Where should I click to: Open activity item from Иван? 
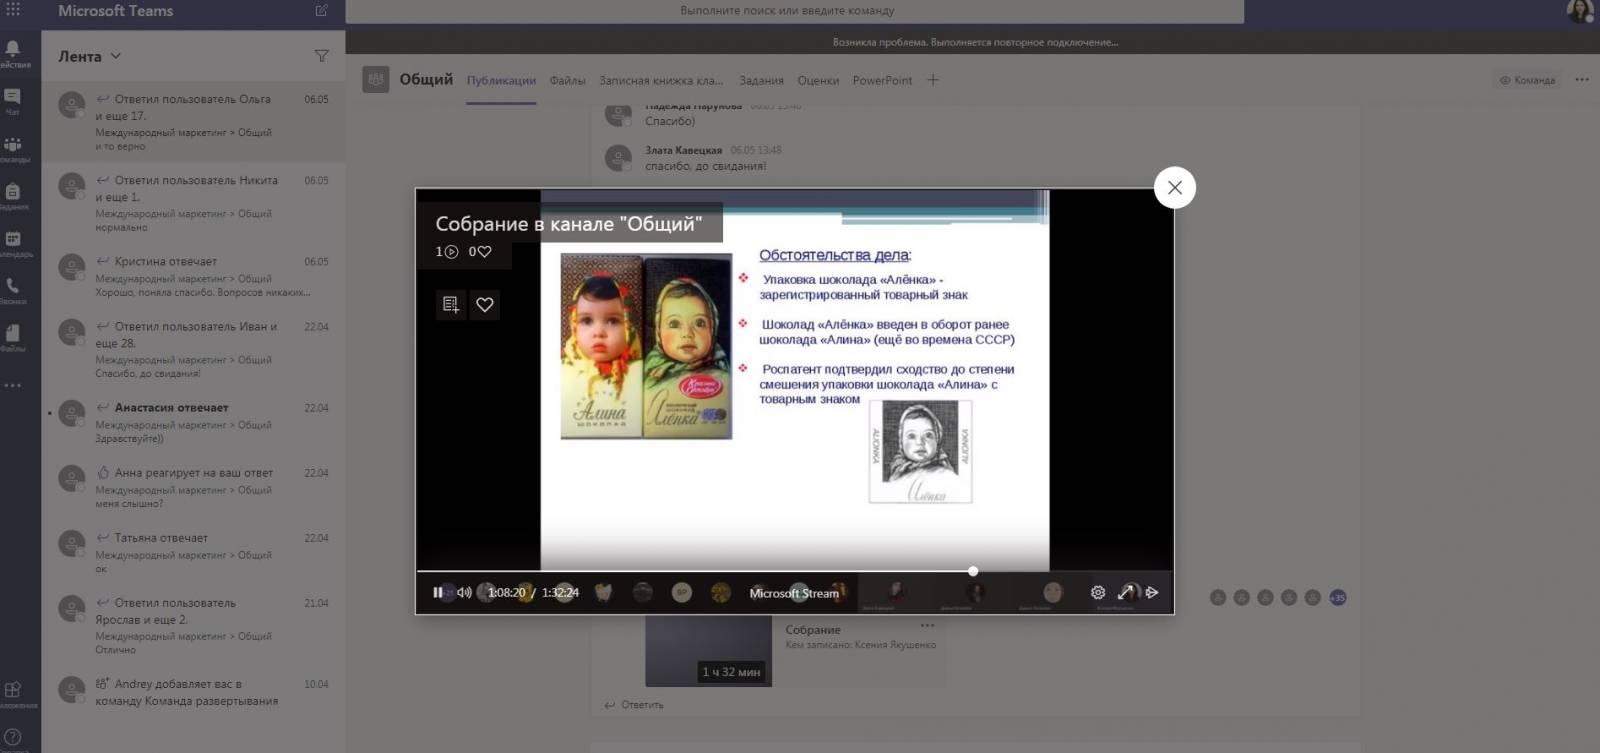pos(193,349)
